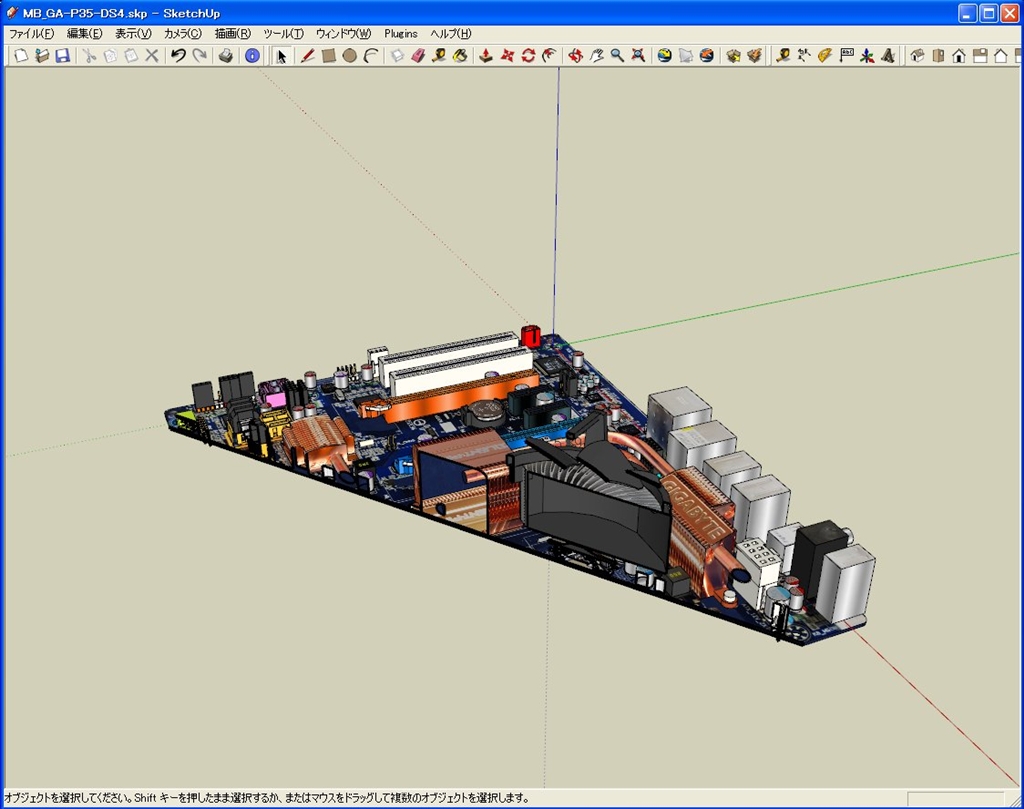Activate the Circle drawing tool
The height and width of the screenshot is (809, 1024).
coord(349,56)
